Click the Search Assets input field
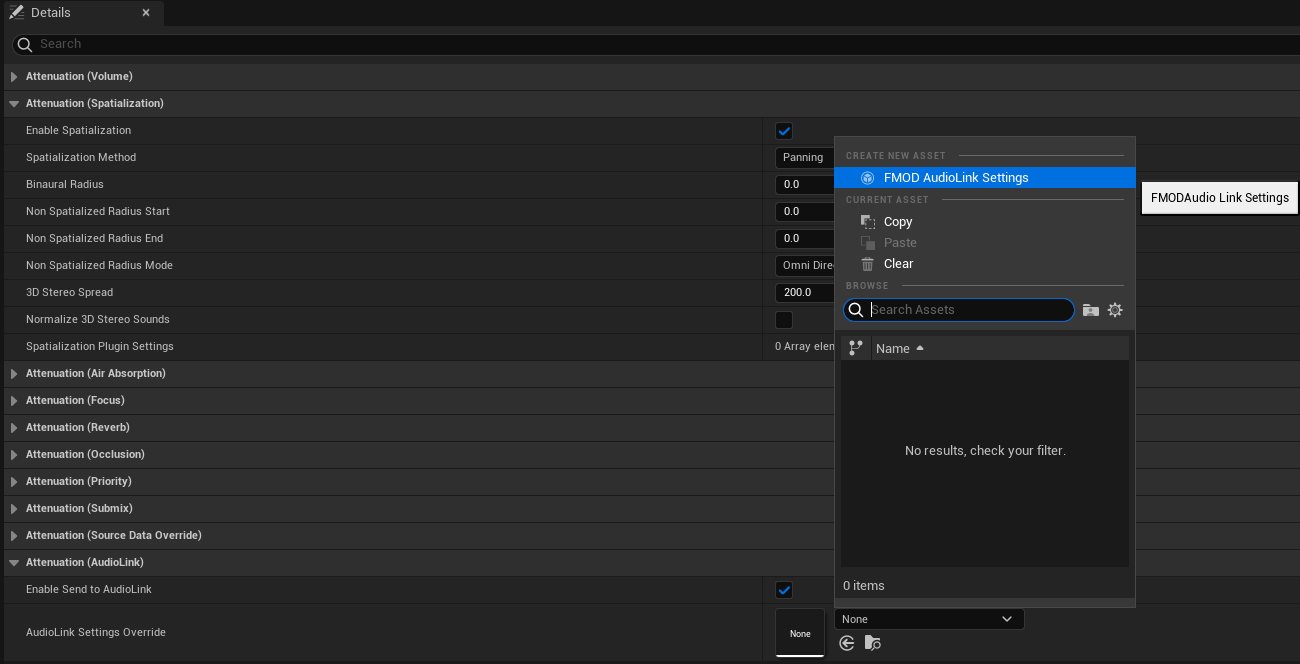 click(x=965, y=310)
